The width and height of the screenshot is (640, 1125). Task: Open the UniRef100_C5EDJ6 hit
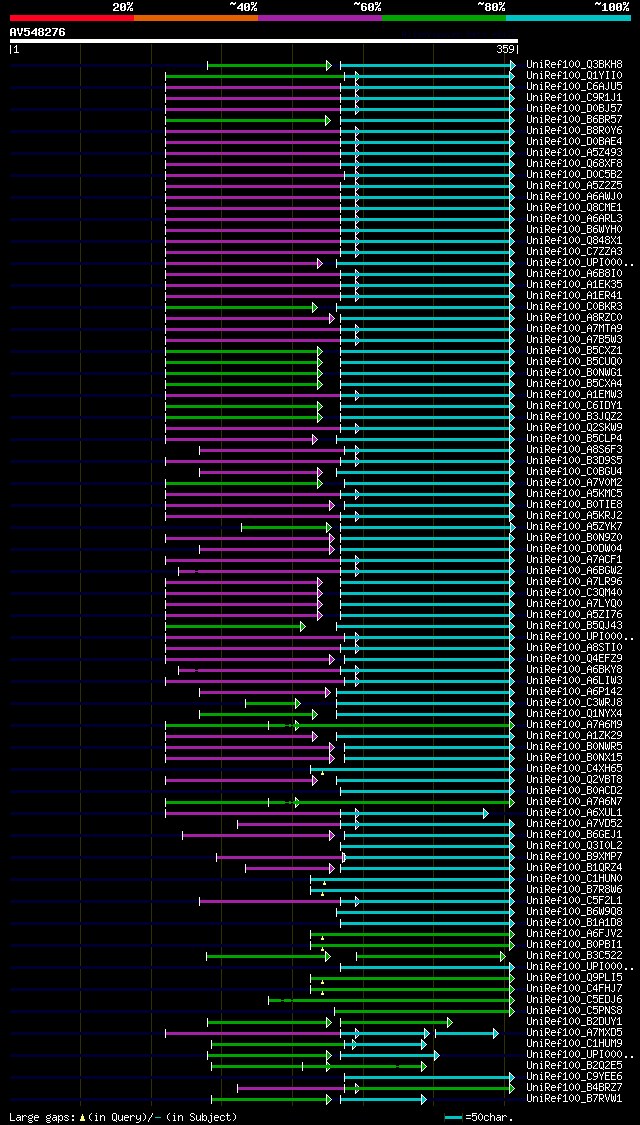click(574, 999)
